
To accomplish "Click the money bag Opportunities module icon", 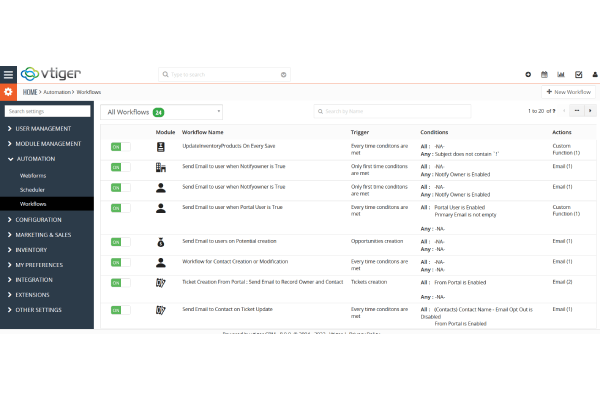I will click(161, 242).
